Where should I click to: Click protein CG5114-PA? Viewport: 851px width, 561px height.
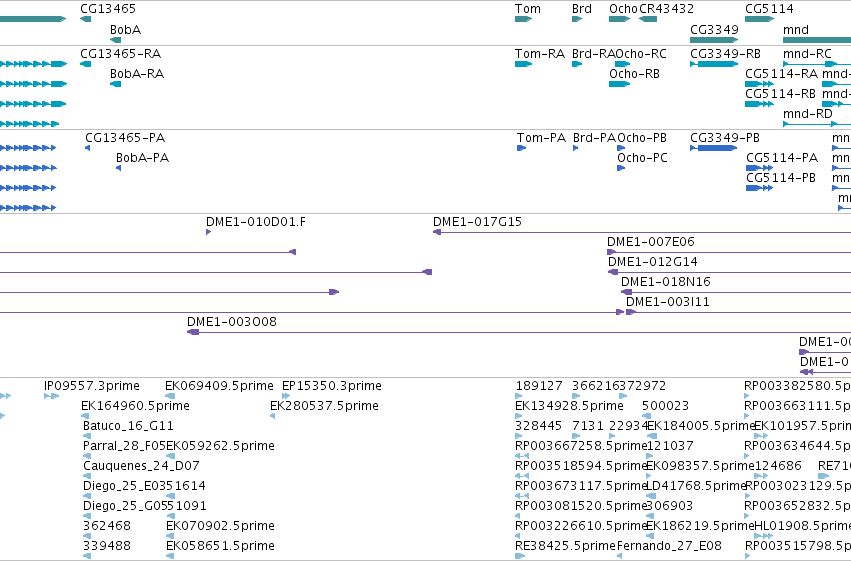click(782, 158)
